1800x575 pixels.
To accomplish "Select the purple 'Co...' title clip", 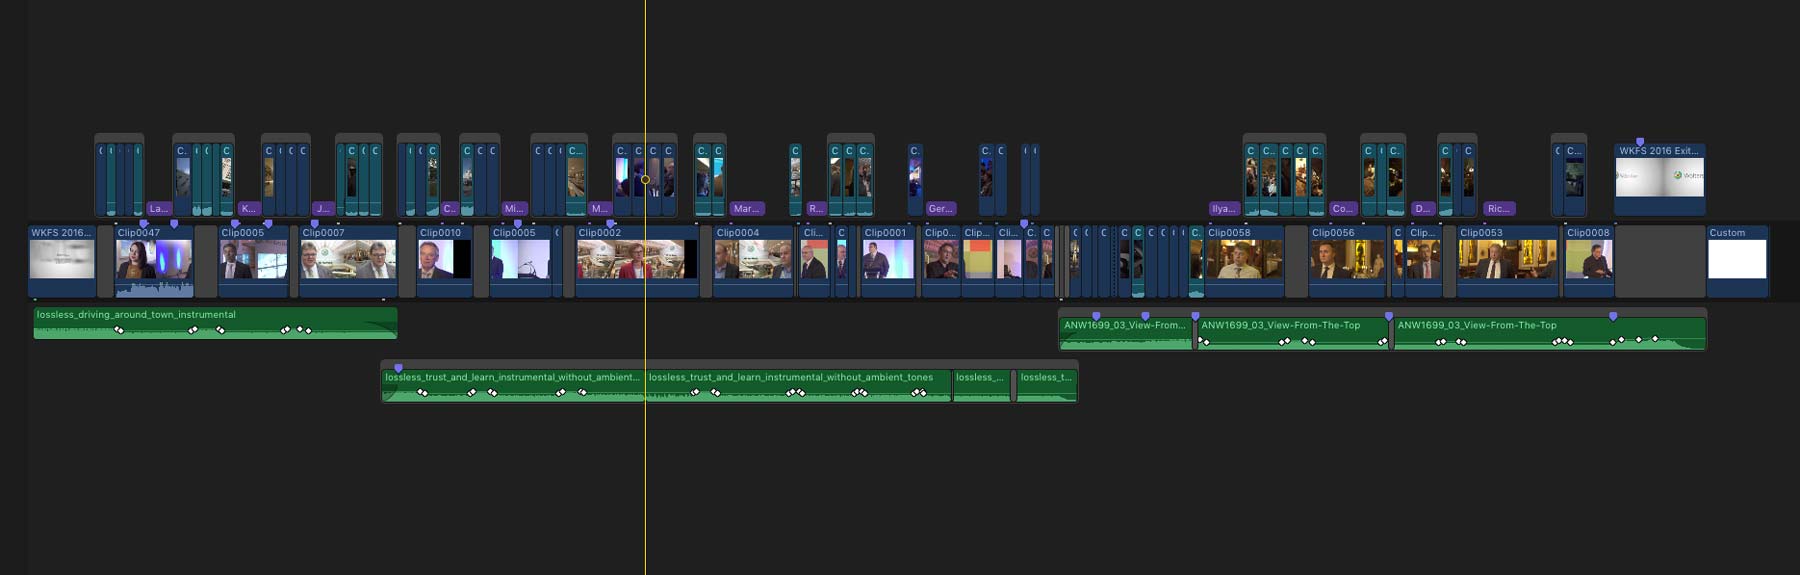I will pos(1342,209).
